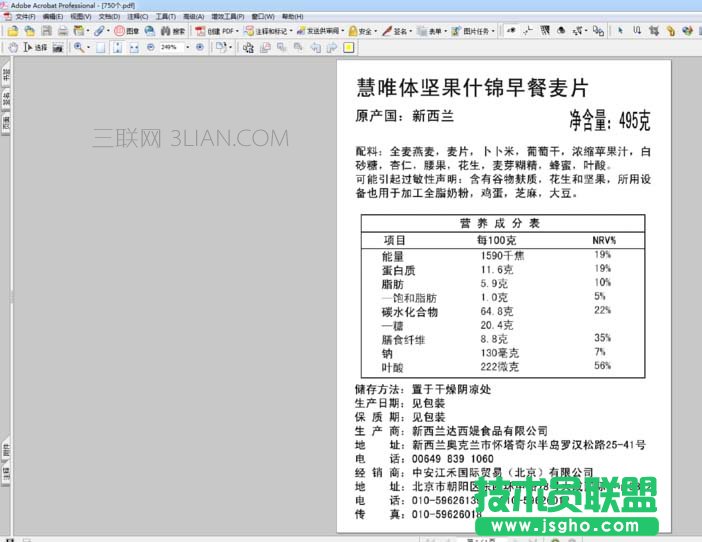This screenshot has height=542, width=702.
Task: Click the Actual Size page icon
Action: click(101, 47)
